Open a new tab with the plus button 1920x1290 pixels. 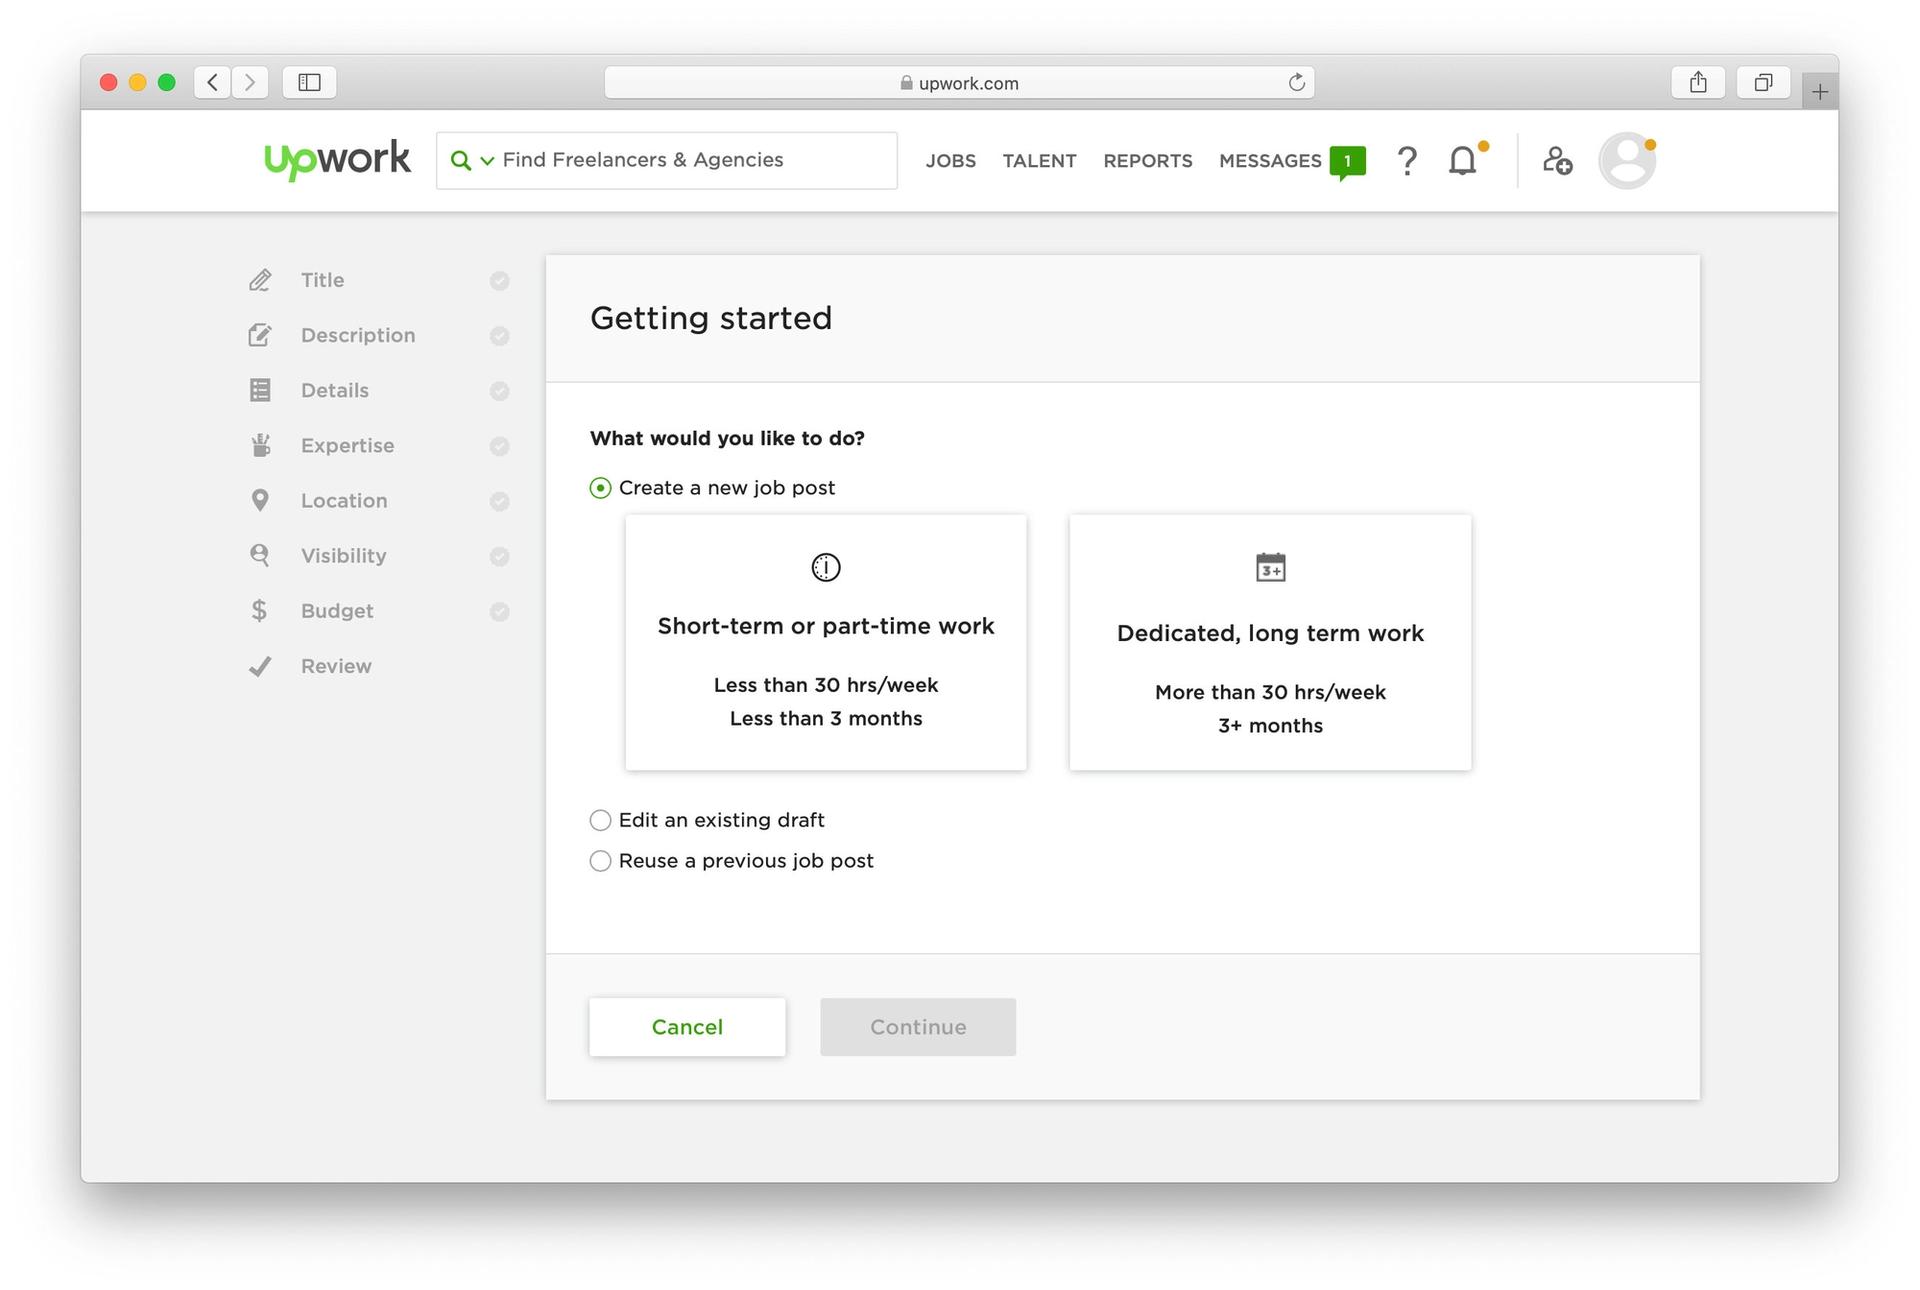tap(1820, 92)
